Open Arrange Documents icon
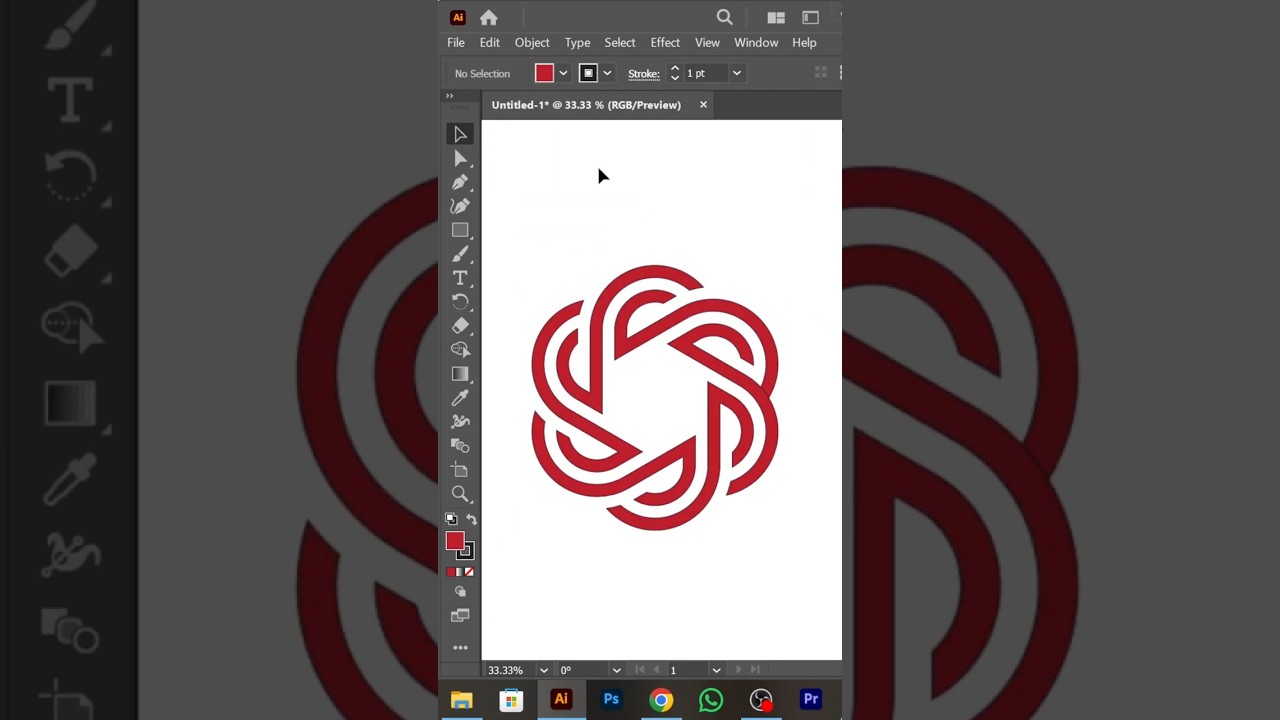 click(776, 17)
